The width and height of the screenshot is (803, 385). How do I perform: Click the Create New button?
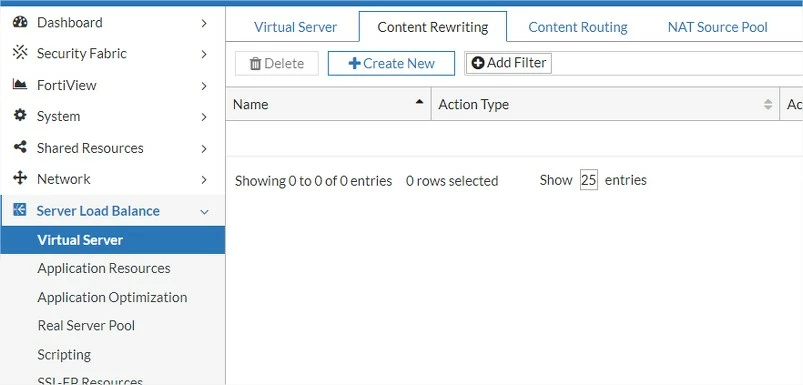pos(391,63)
